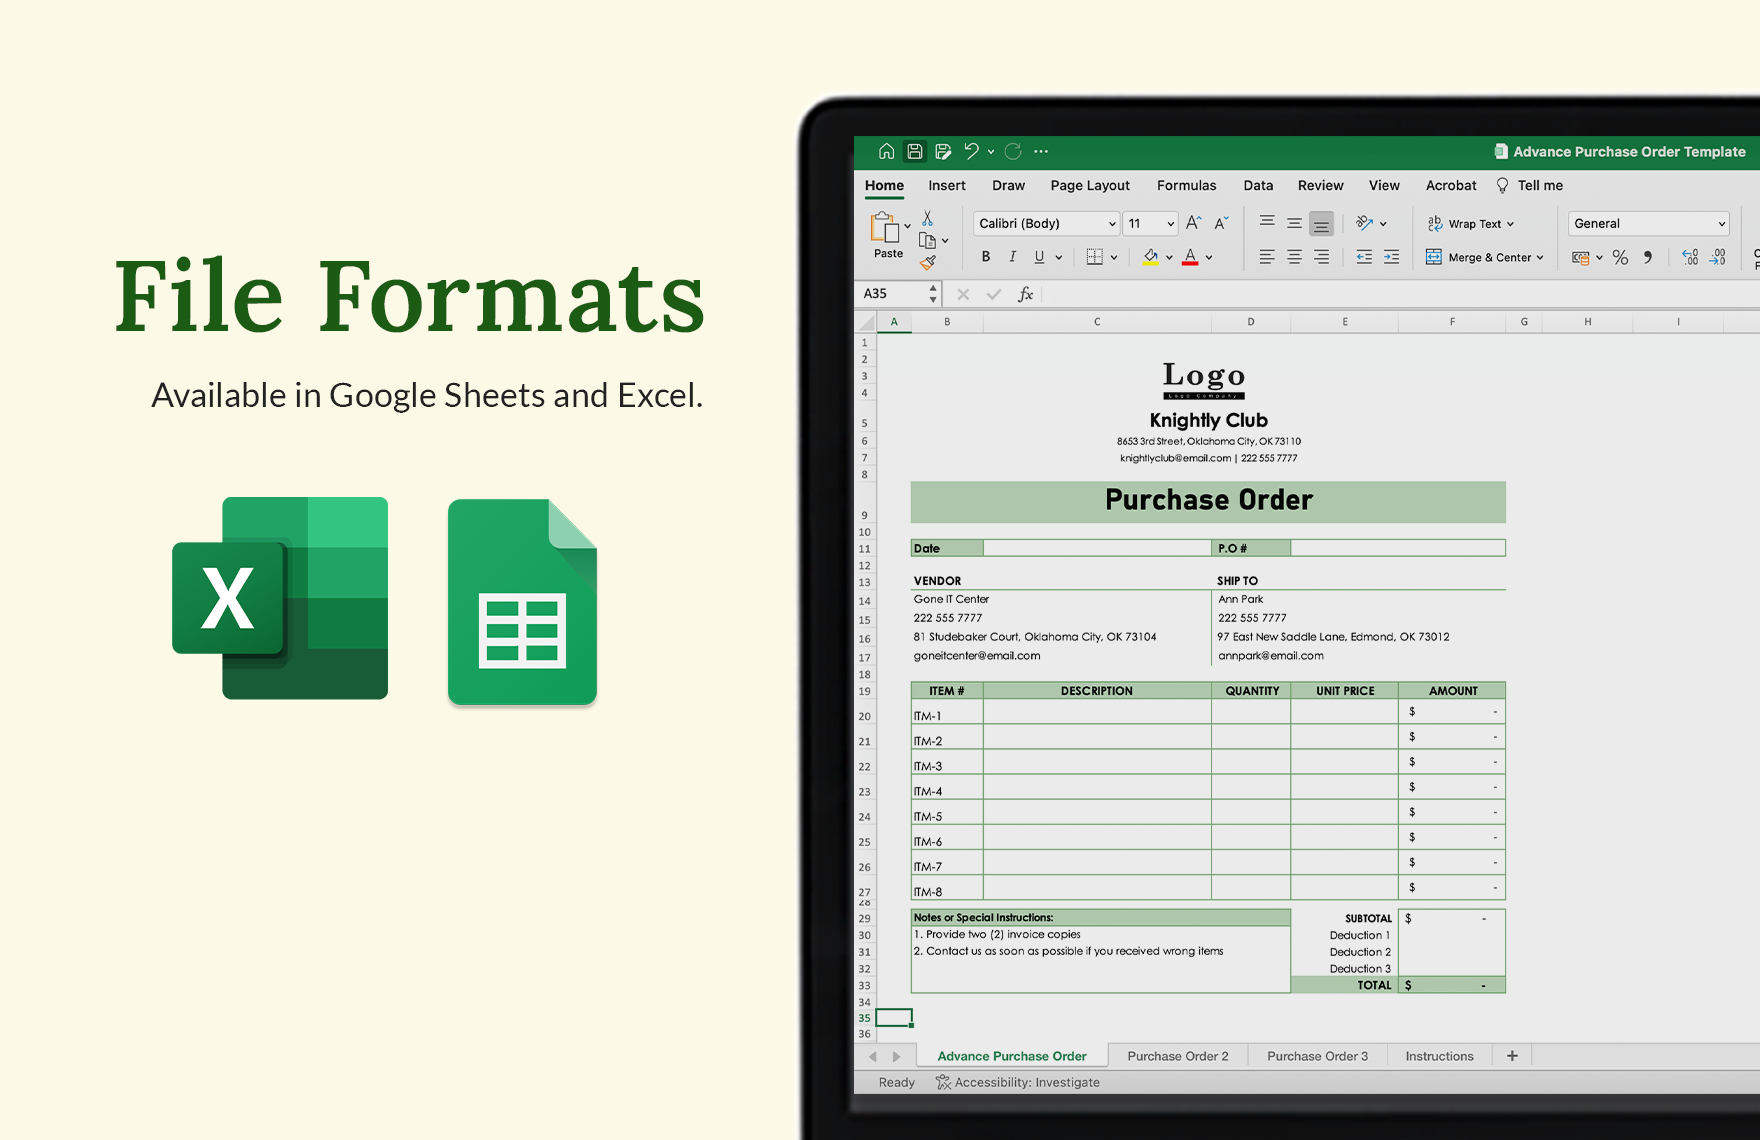Apply the Comma Style icon
The image size is (1760, 1140).
(1648, 257)
